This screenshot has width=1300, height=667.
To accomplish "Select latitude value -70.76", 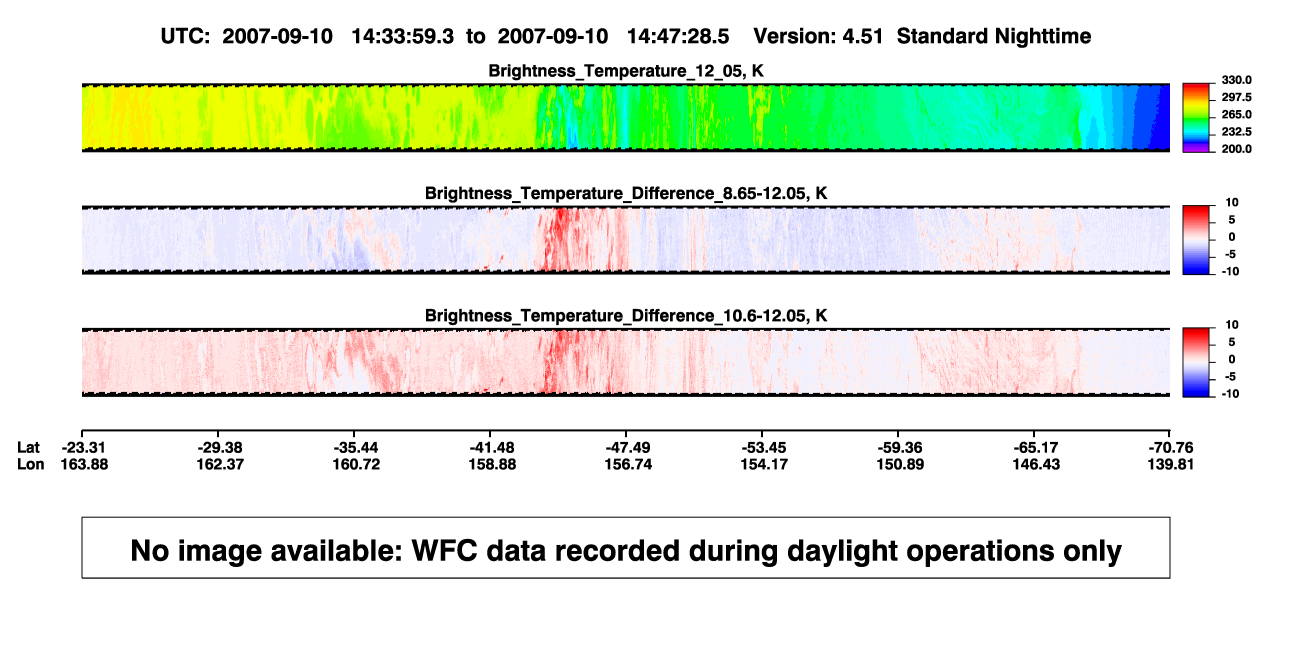I will [x=1171, y=447].
